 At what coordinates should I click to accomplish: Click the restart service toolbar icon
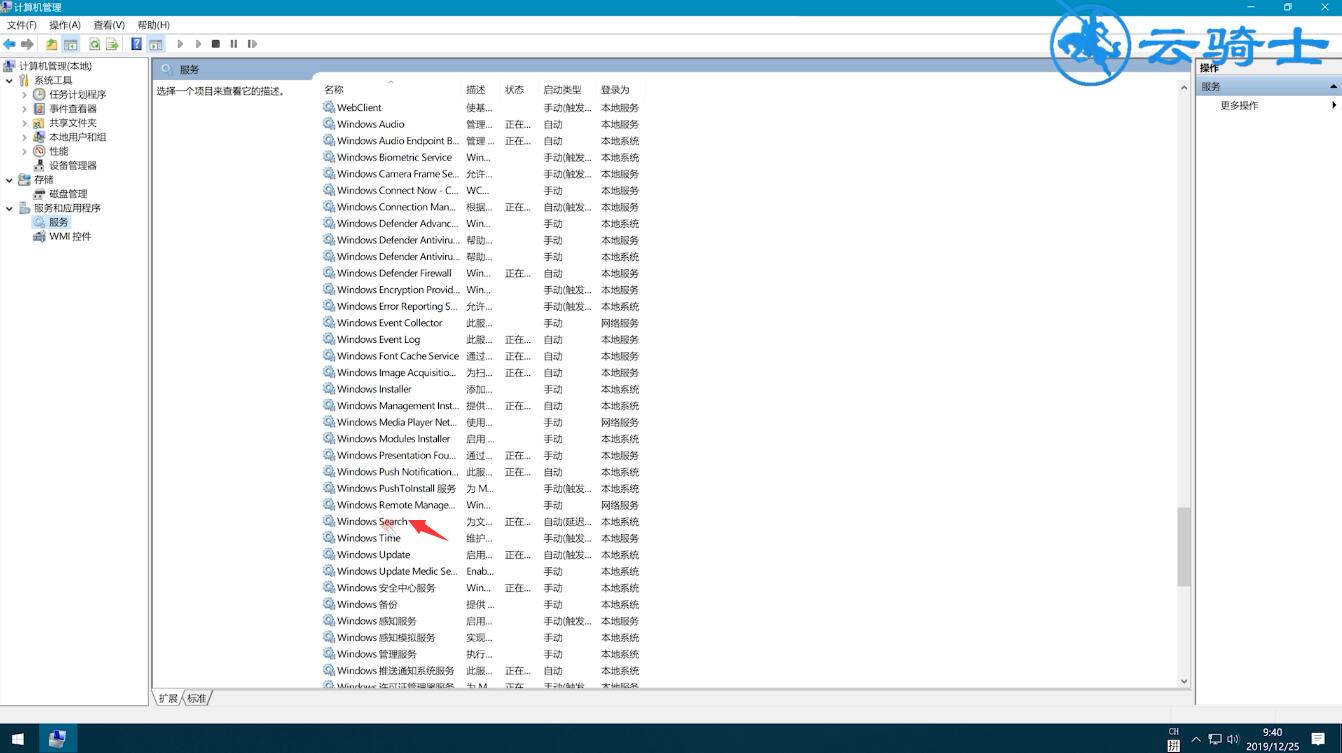pos(252,44)
